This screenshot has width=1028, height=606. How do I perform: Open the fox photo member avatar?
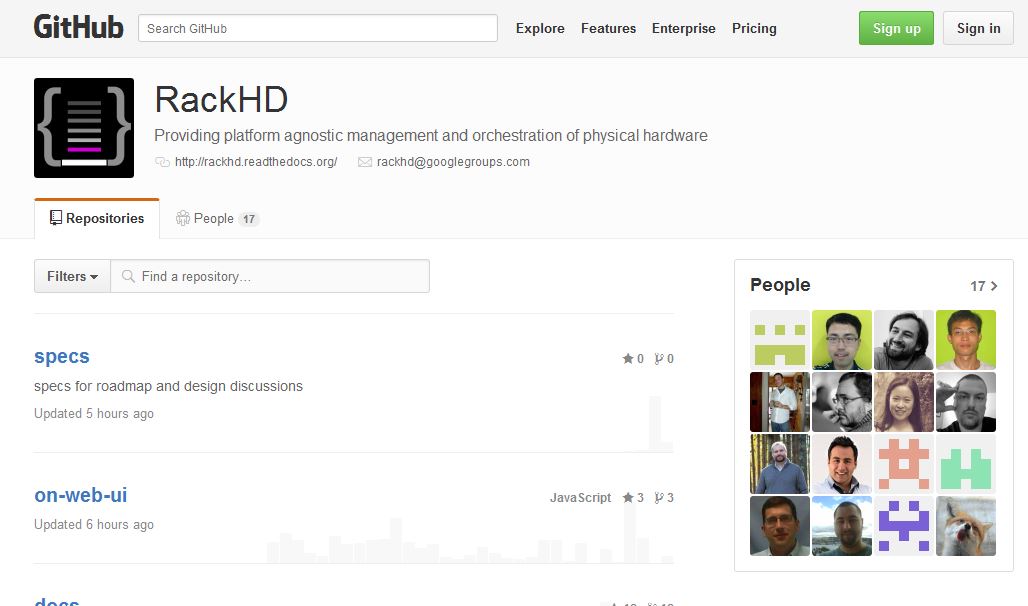[966, 526]
